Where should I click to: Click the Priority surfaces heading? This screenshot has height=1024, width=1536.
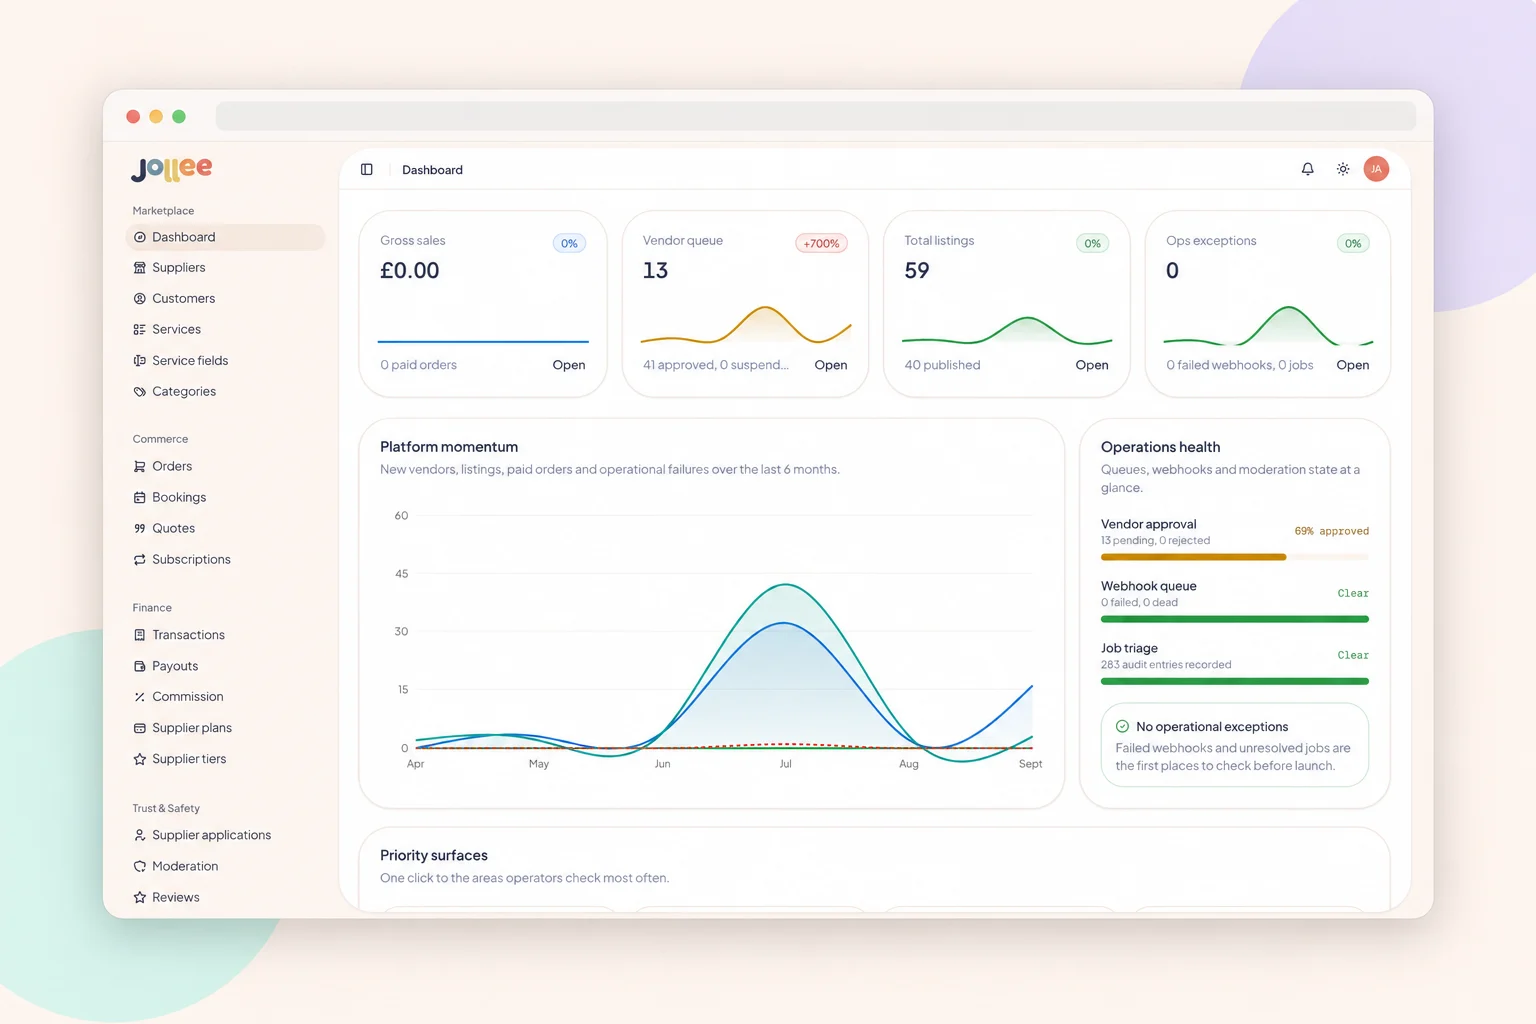[x=434, y=855]
